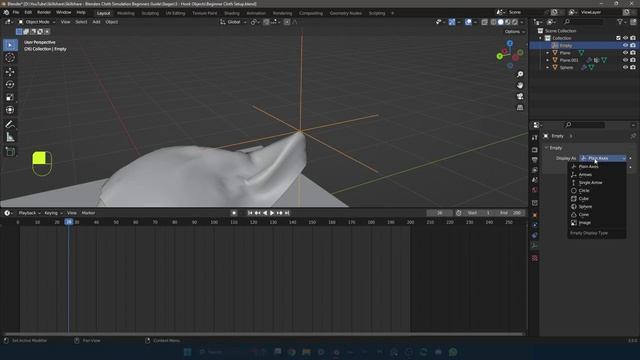Hide the Sphere object in viewport

[625, 67]
